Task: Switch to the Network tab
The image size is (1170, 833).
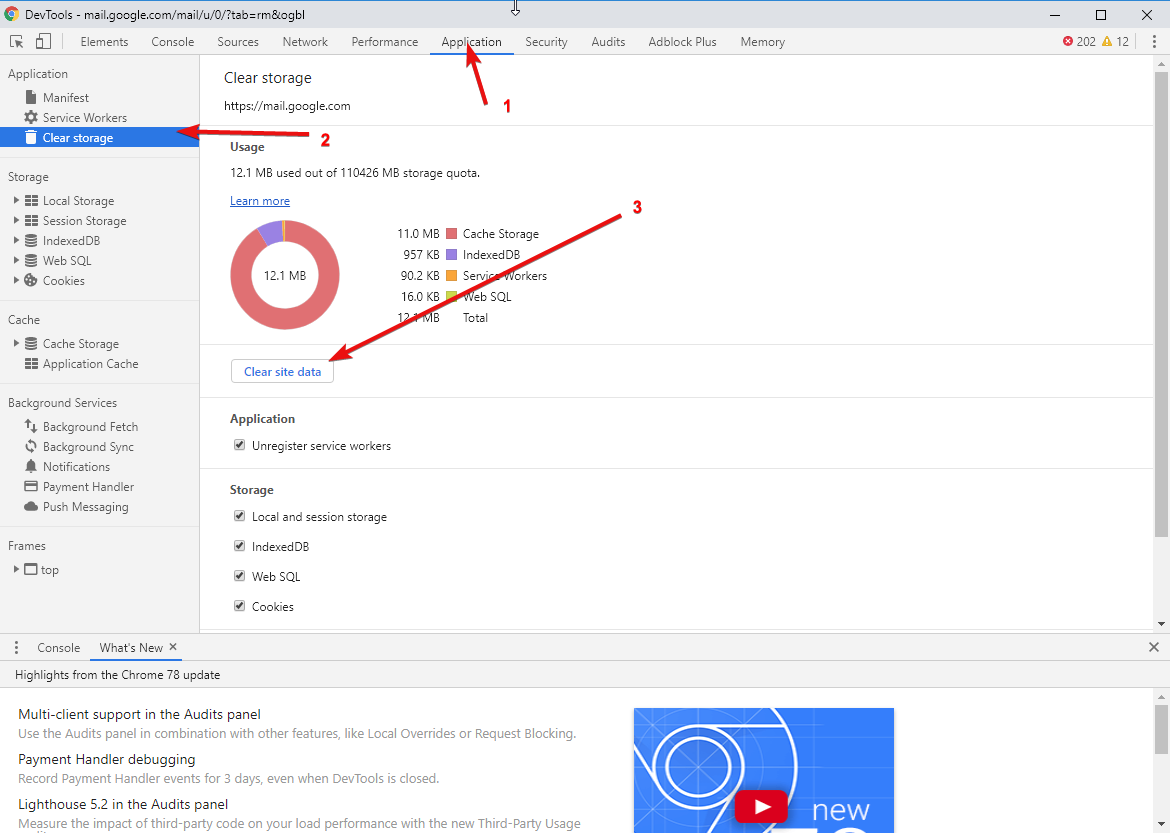Action: [305, 42]
